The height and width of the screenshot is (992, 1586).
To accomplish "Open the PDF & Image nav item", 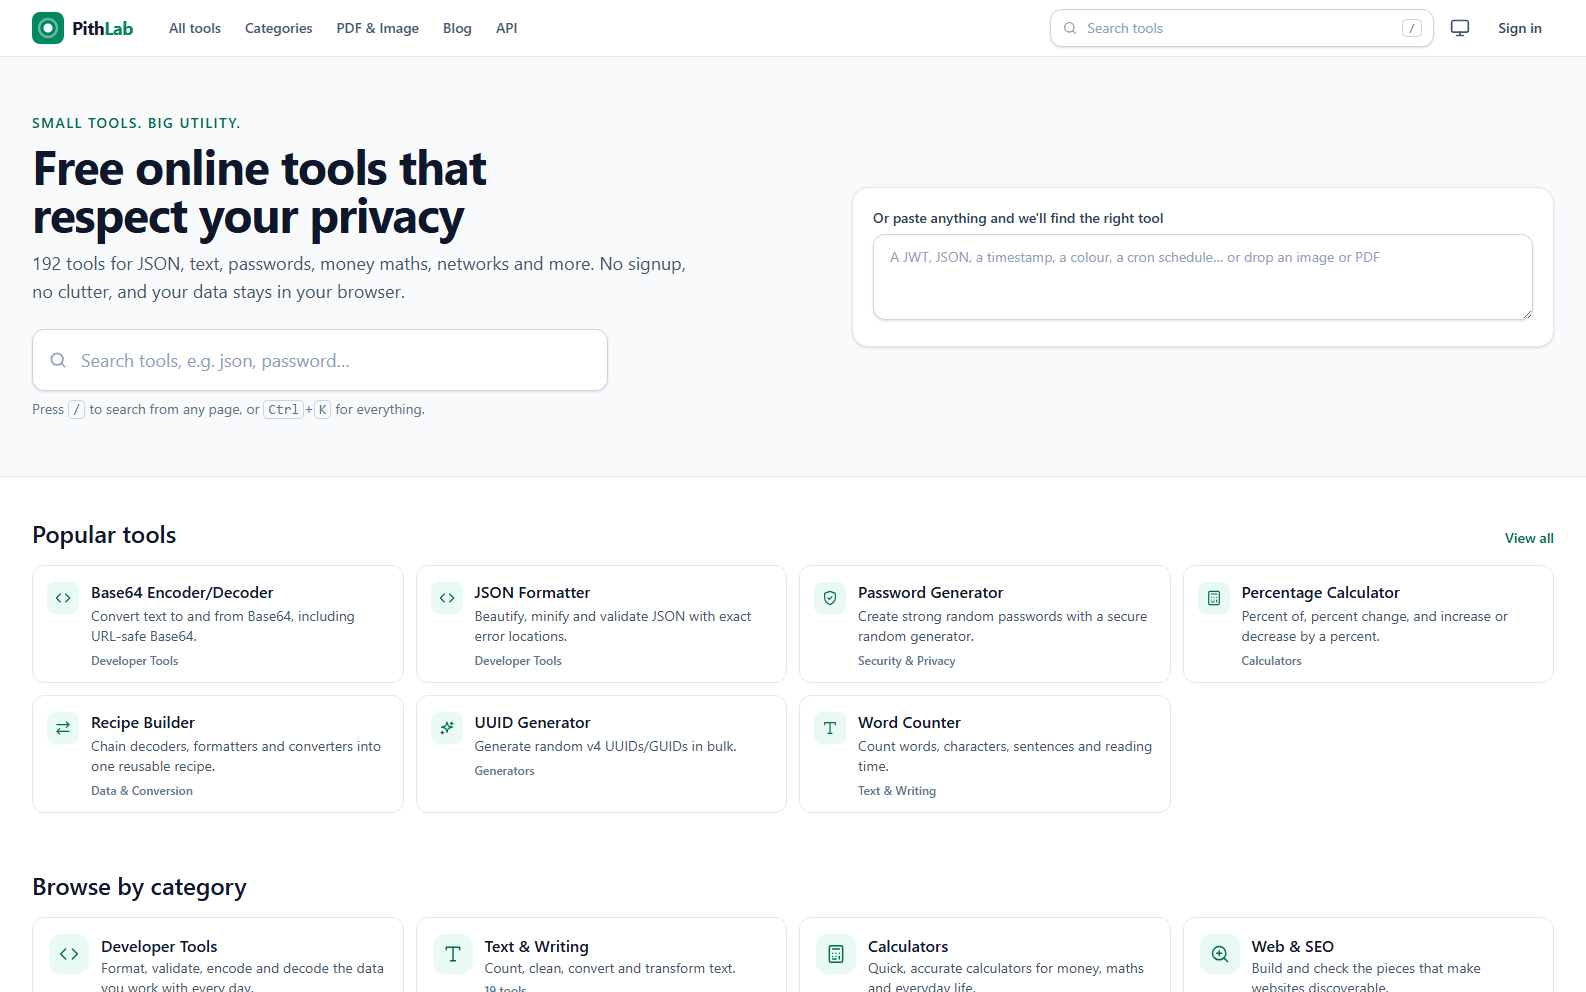I will pos(378,28).
